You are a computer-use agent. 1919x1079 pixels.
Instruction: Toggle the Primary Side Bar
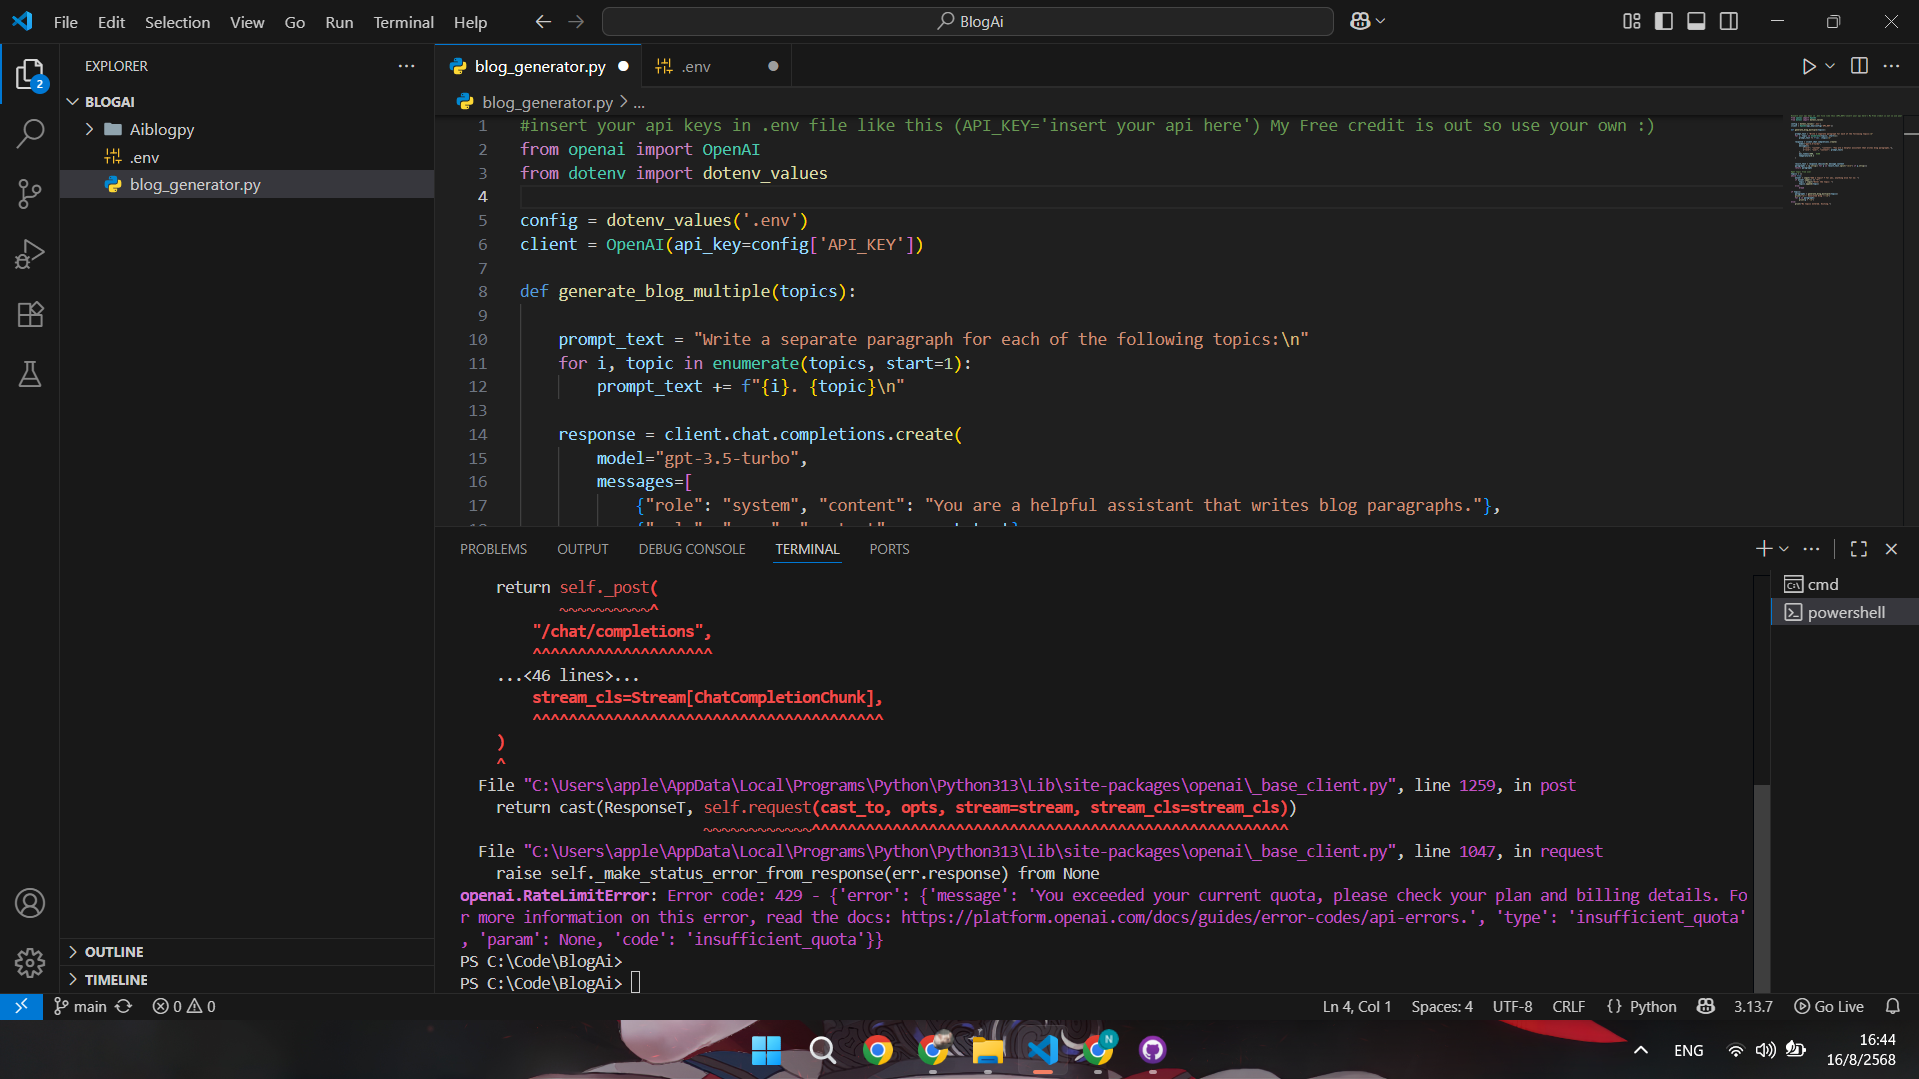(x=1664, y=21)
